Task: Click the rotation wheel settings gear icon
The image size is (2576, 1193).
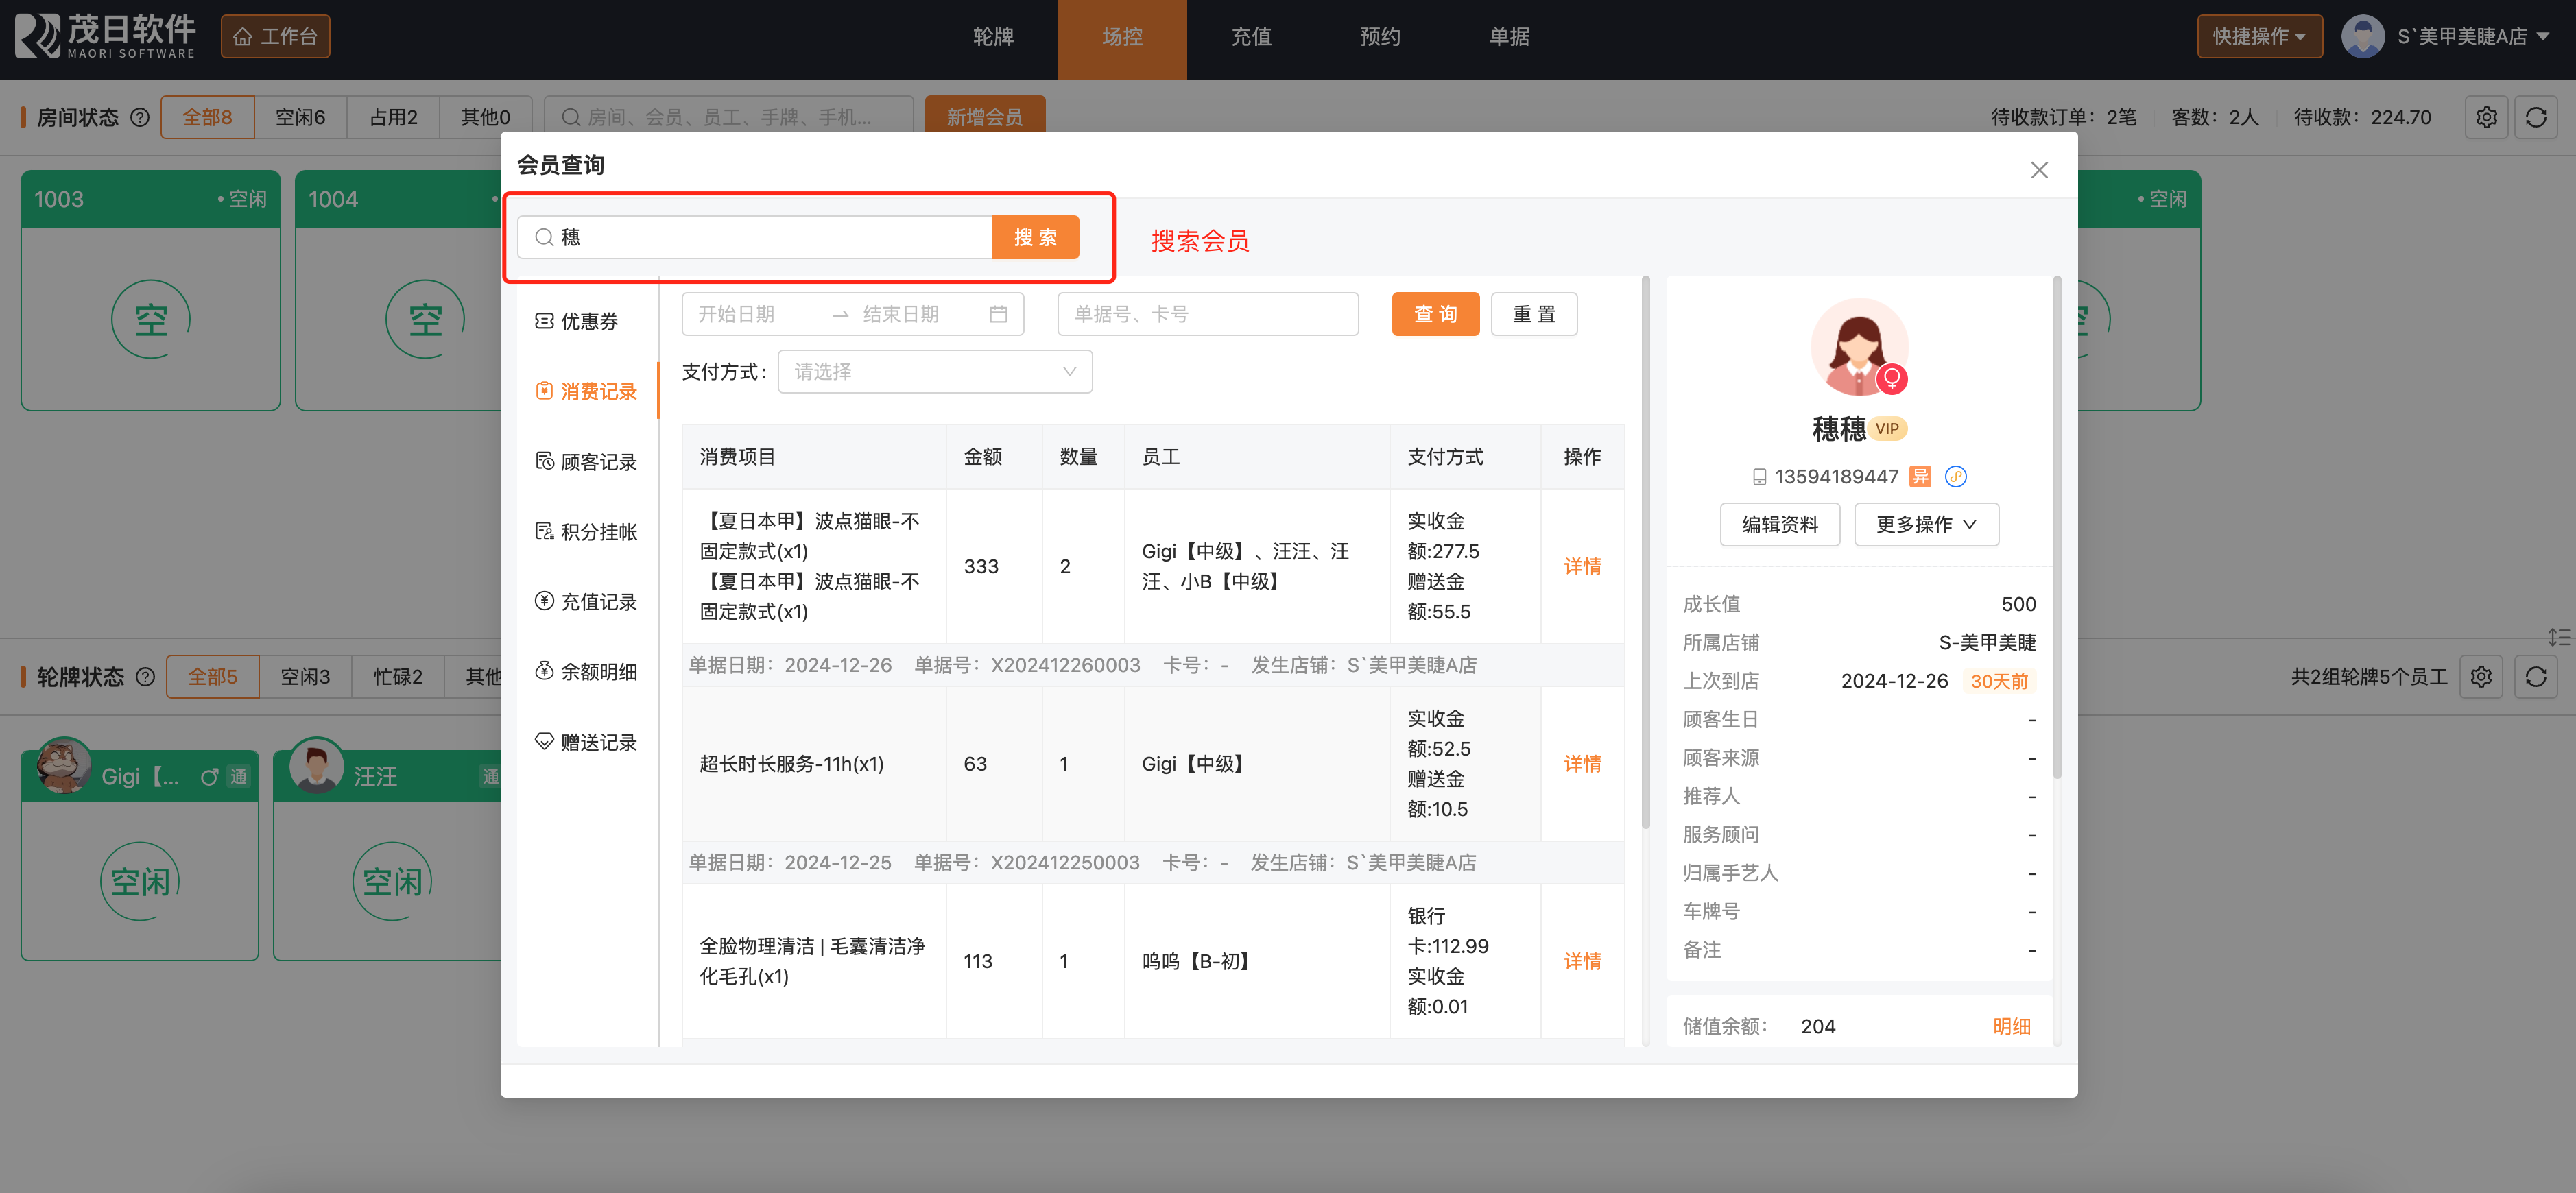Action: tap(2481, 676)
